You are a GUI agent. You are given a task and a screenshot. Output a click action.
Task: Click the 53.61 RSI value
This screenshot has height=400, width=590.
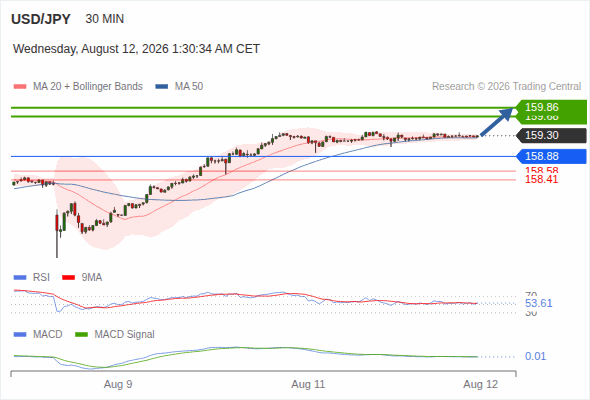538,303
